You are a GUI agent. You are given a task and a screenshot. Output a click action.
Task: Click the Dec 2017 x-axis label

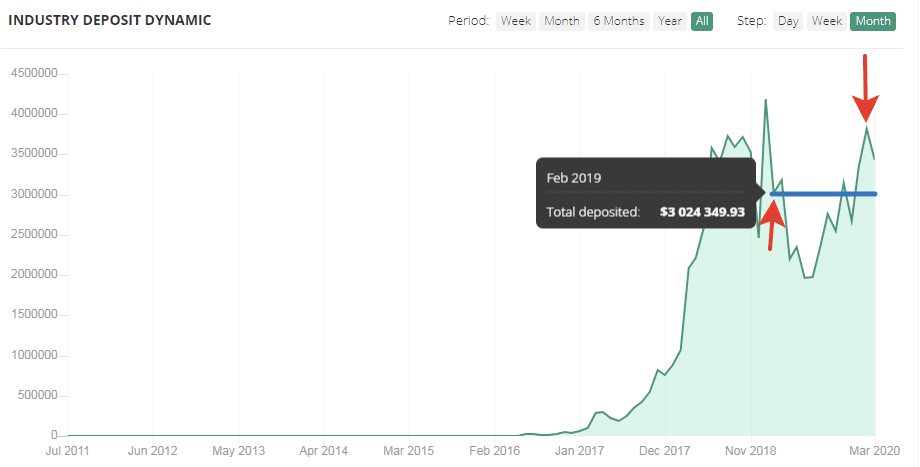pos(665,451)
